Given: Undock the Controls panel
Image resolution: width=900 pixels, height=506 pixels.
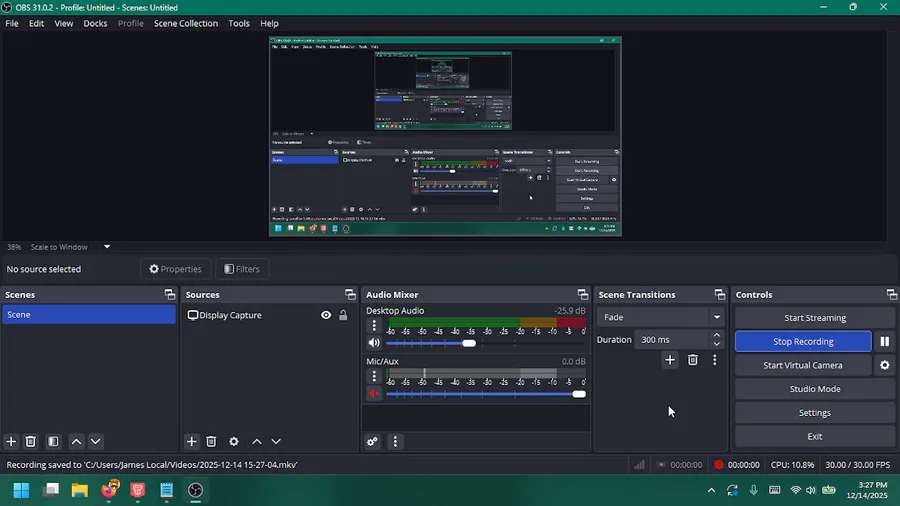Looking at the screenshot, I should tap(891, 294).
